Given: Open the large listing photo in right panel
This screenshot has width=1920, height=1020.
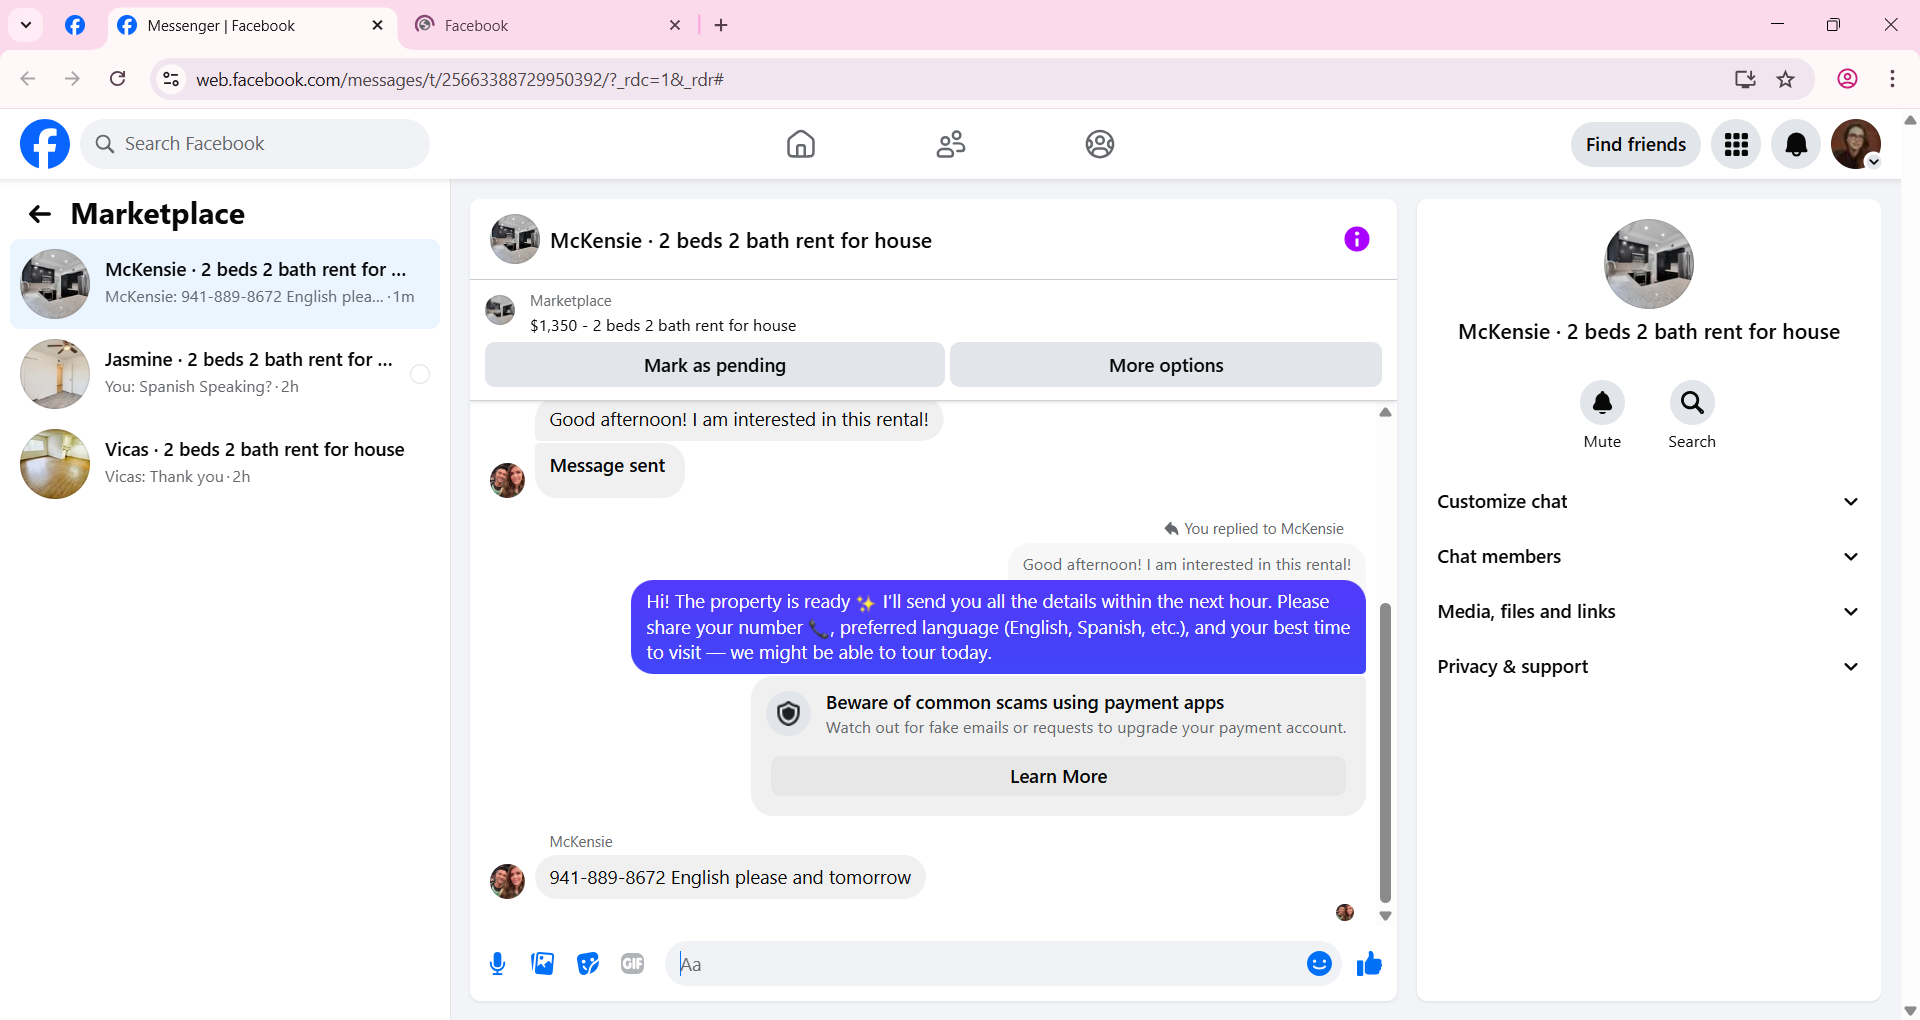Looking at the screenshot, I should [1648, 264].
